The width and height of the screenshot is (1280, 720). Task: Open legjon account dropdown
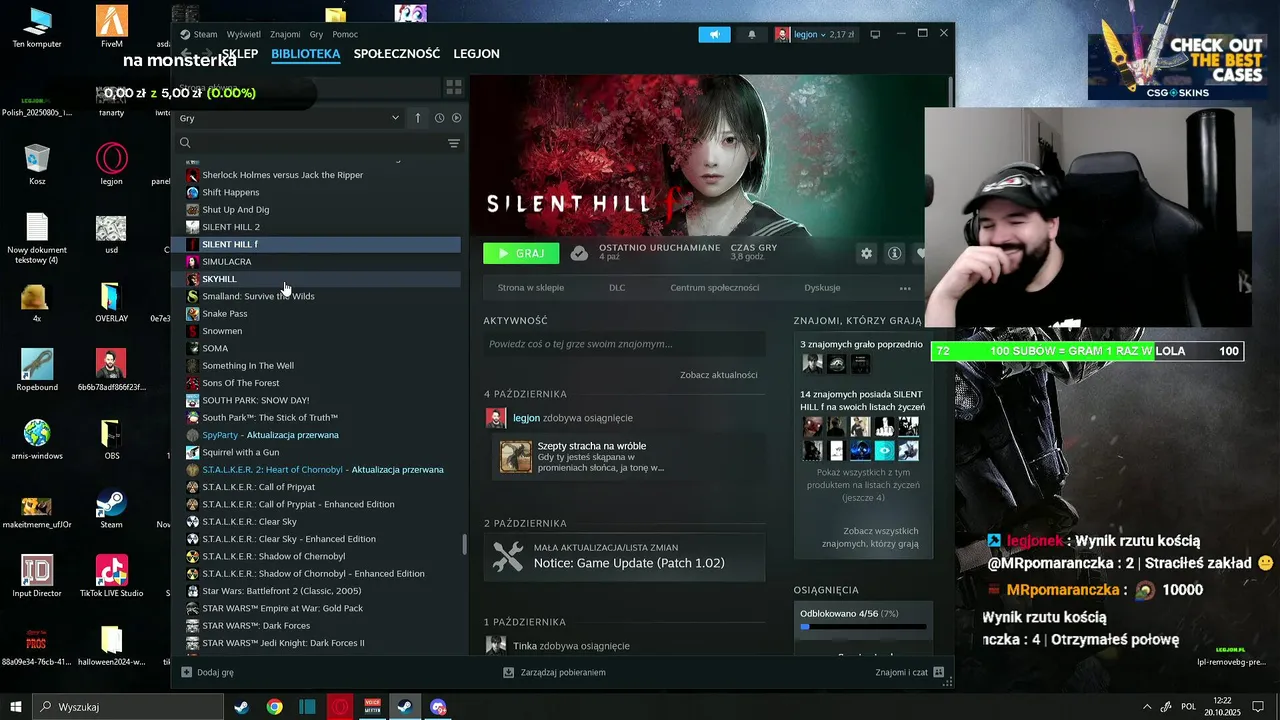(x=814, y=34)
